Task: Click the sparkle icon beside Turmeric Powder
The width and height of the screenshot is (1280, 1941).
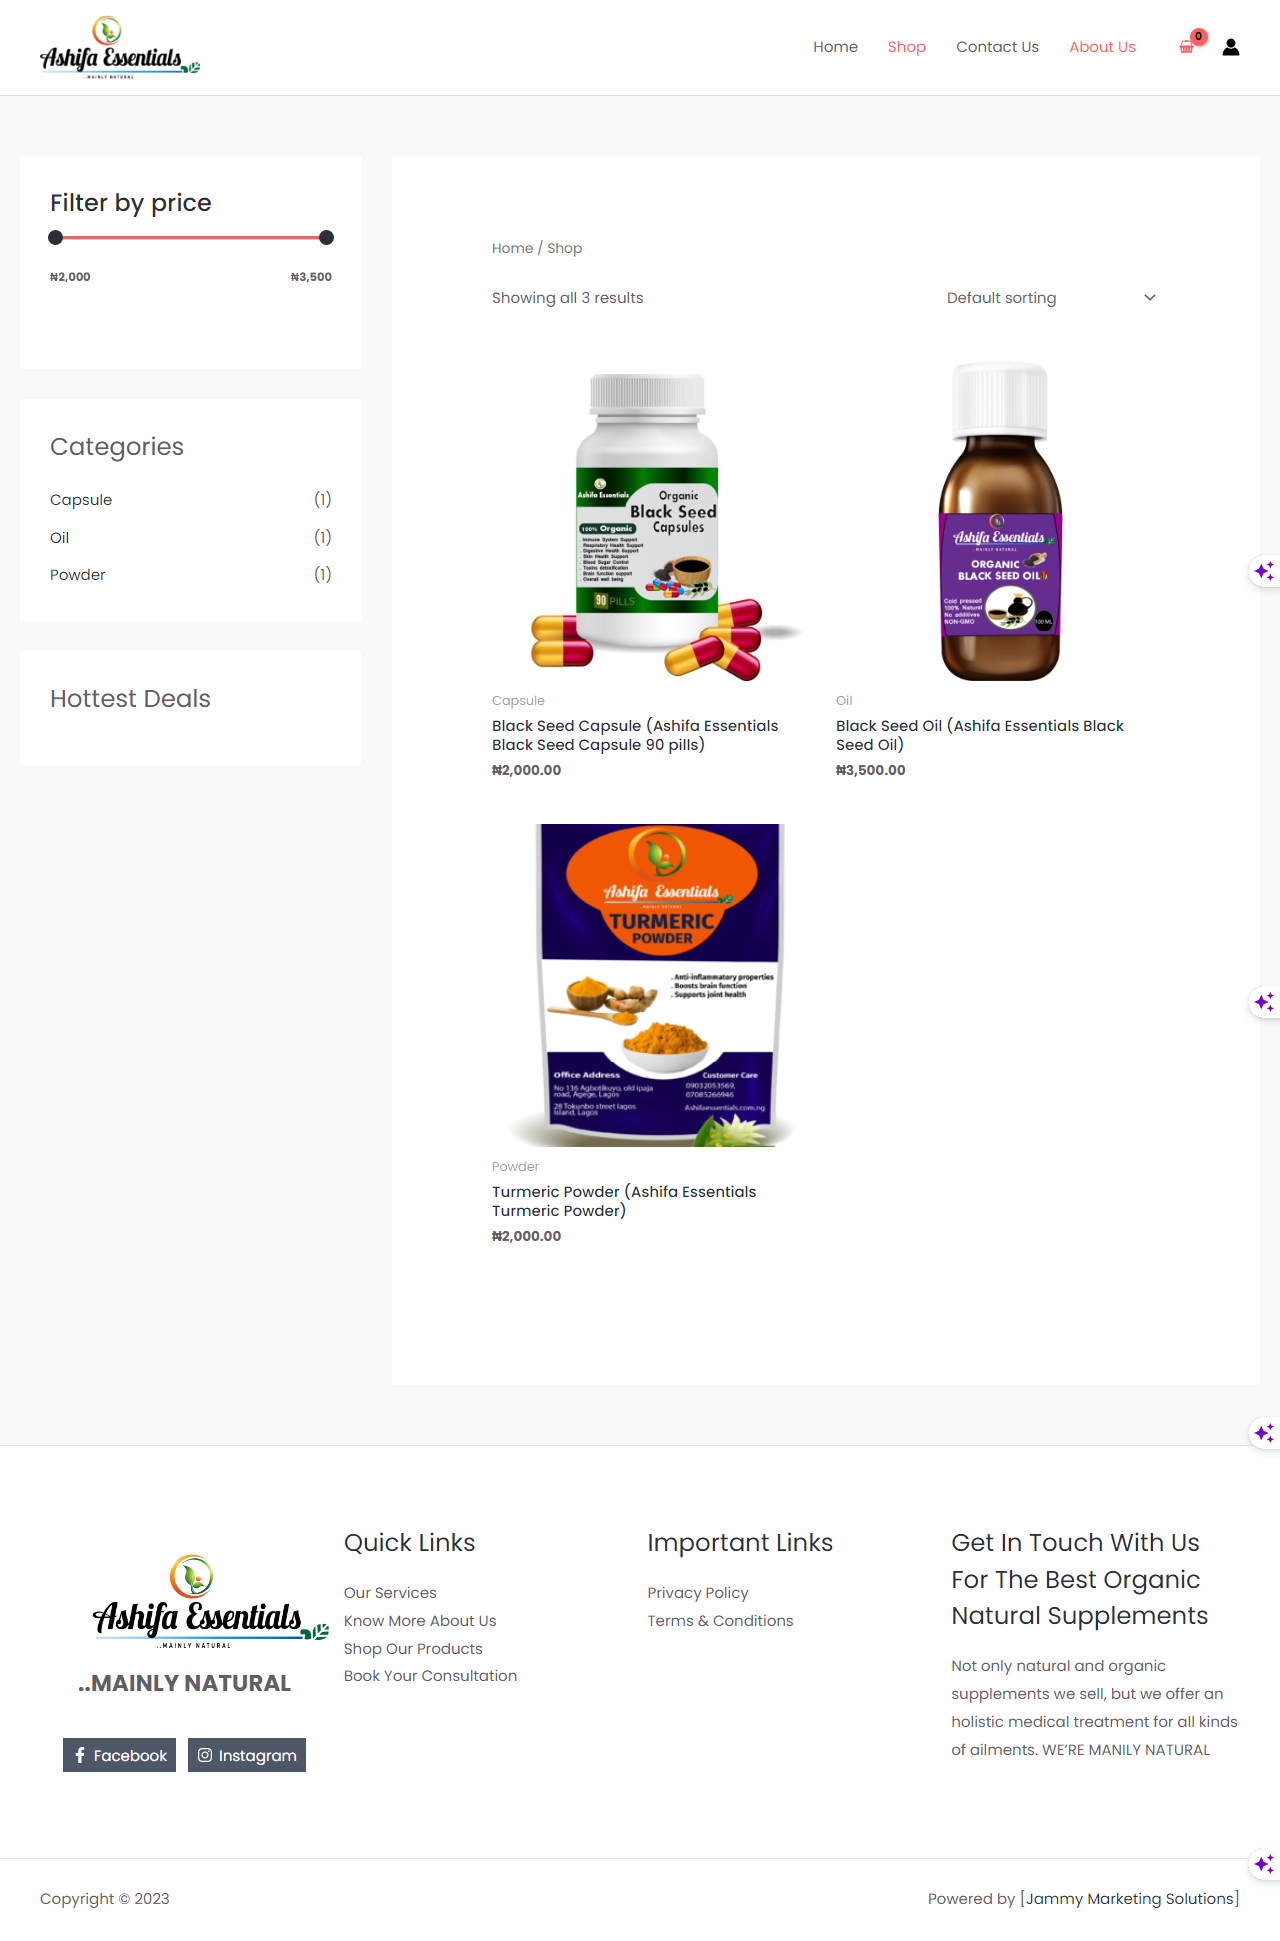Action: [1264, 1002]
